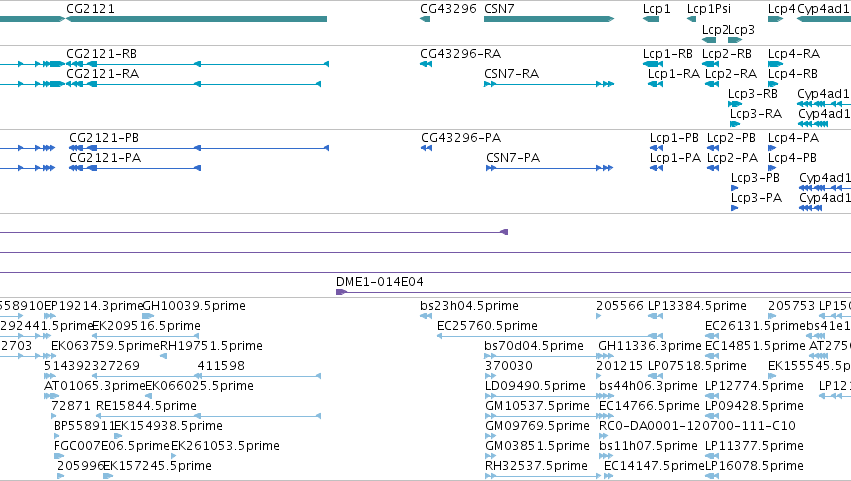Select the CSN7-RA transcript label
This screenshot has width=851, height=481.
pos(511,74)
